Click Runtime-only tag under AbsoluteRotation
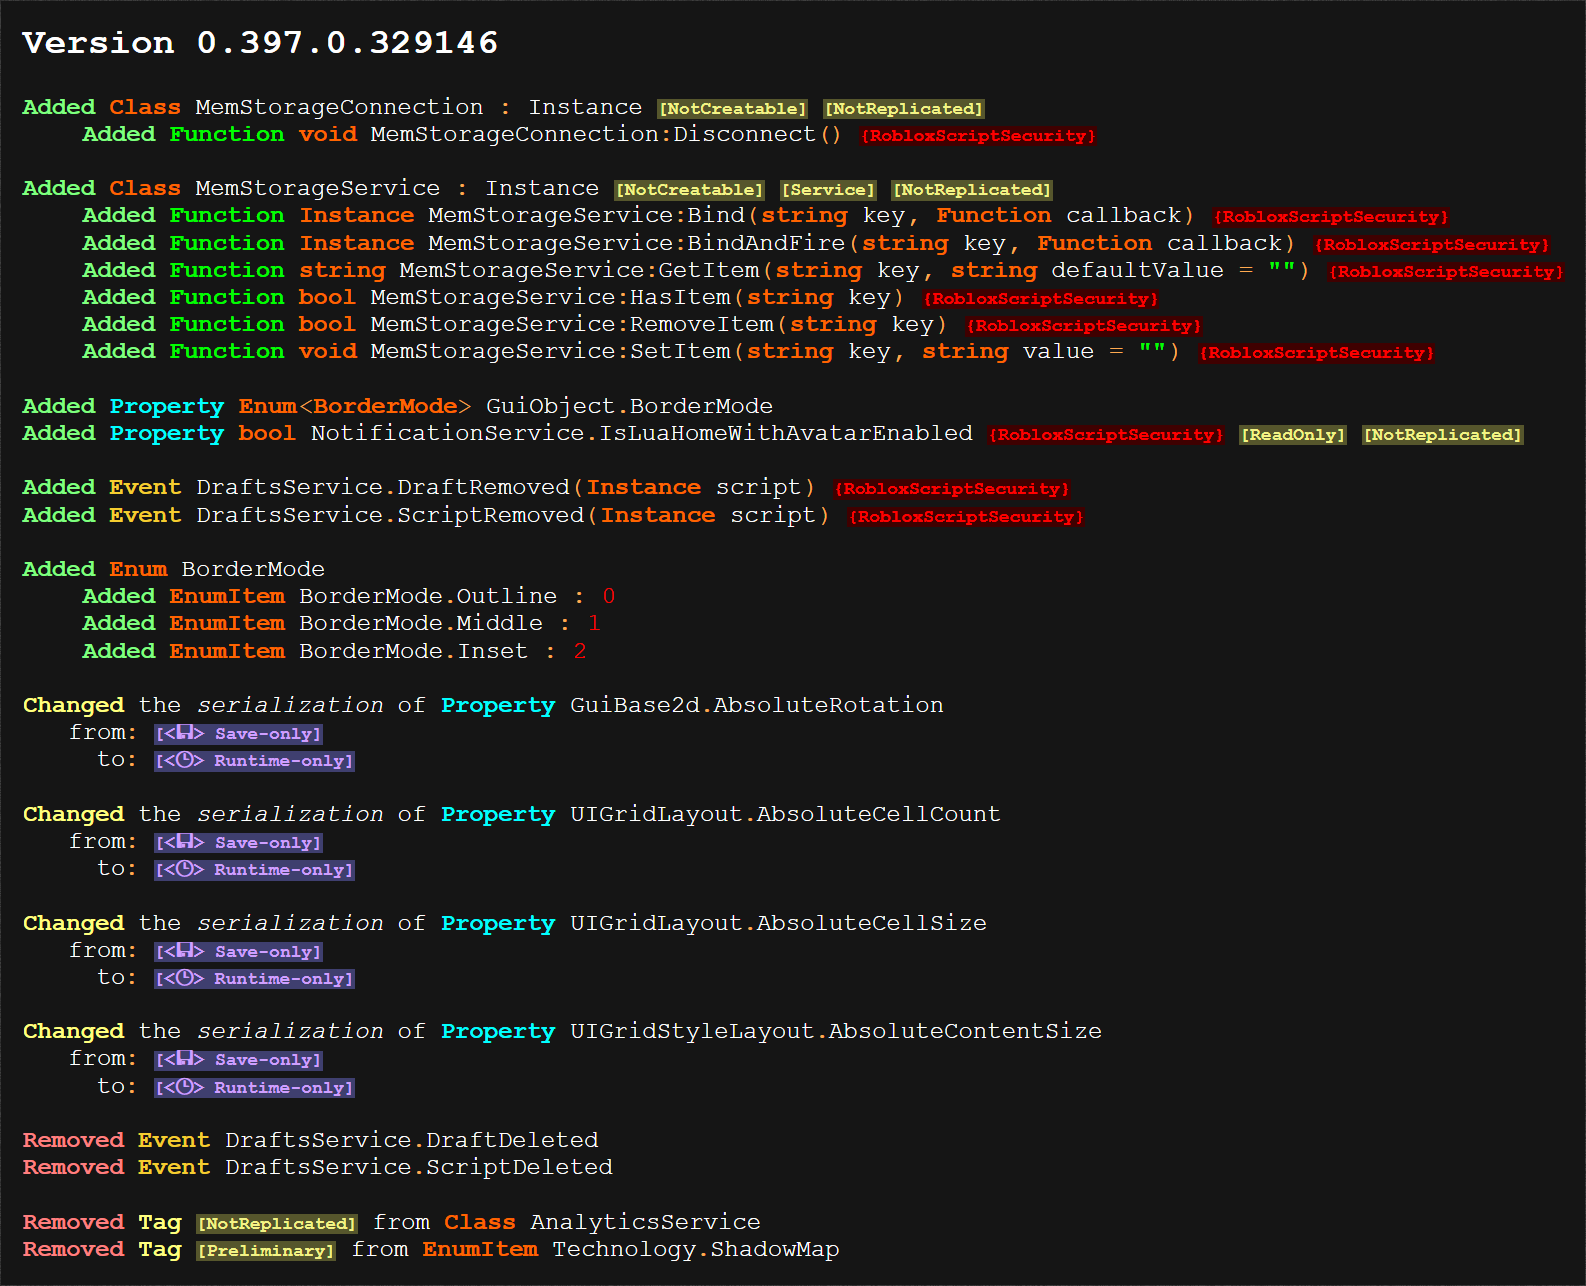The width and height of the screenshot is (1586, 1286). (255, 760)
